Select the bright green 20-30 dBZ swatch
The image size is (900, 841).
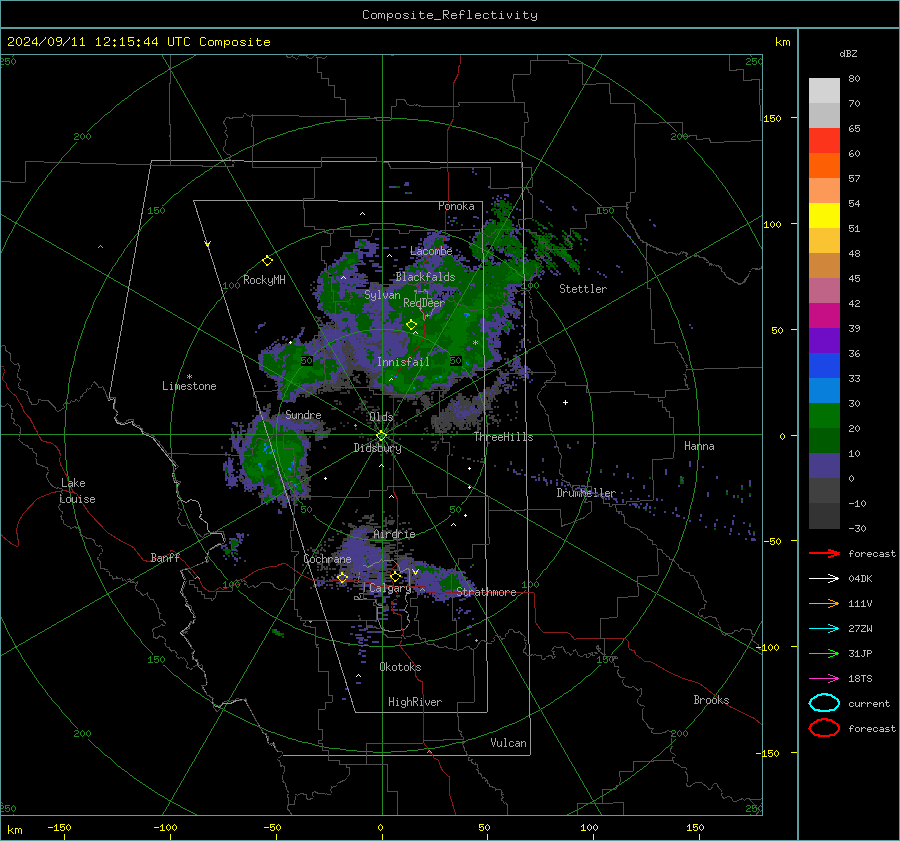(x=824, y=416)
